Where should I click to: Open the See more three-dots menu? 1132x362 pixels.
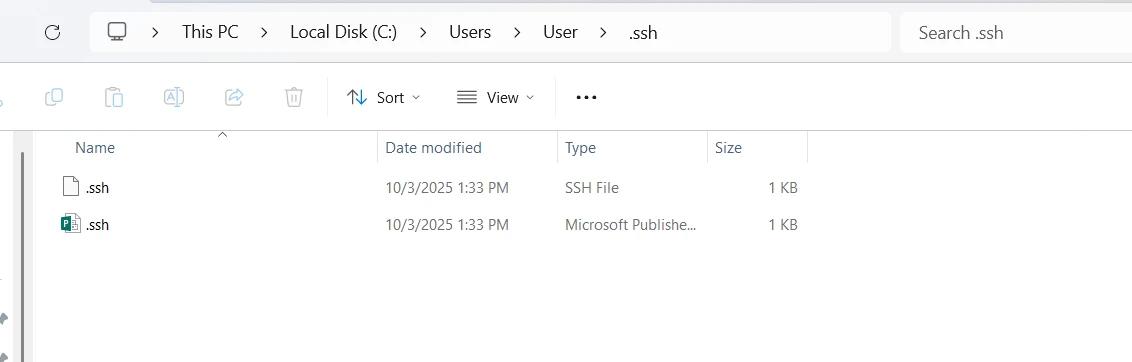(586, 98)
